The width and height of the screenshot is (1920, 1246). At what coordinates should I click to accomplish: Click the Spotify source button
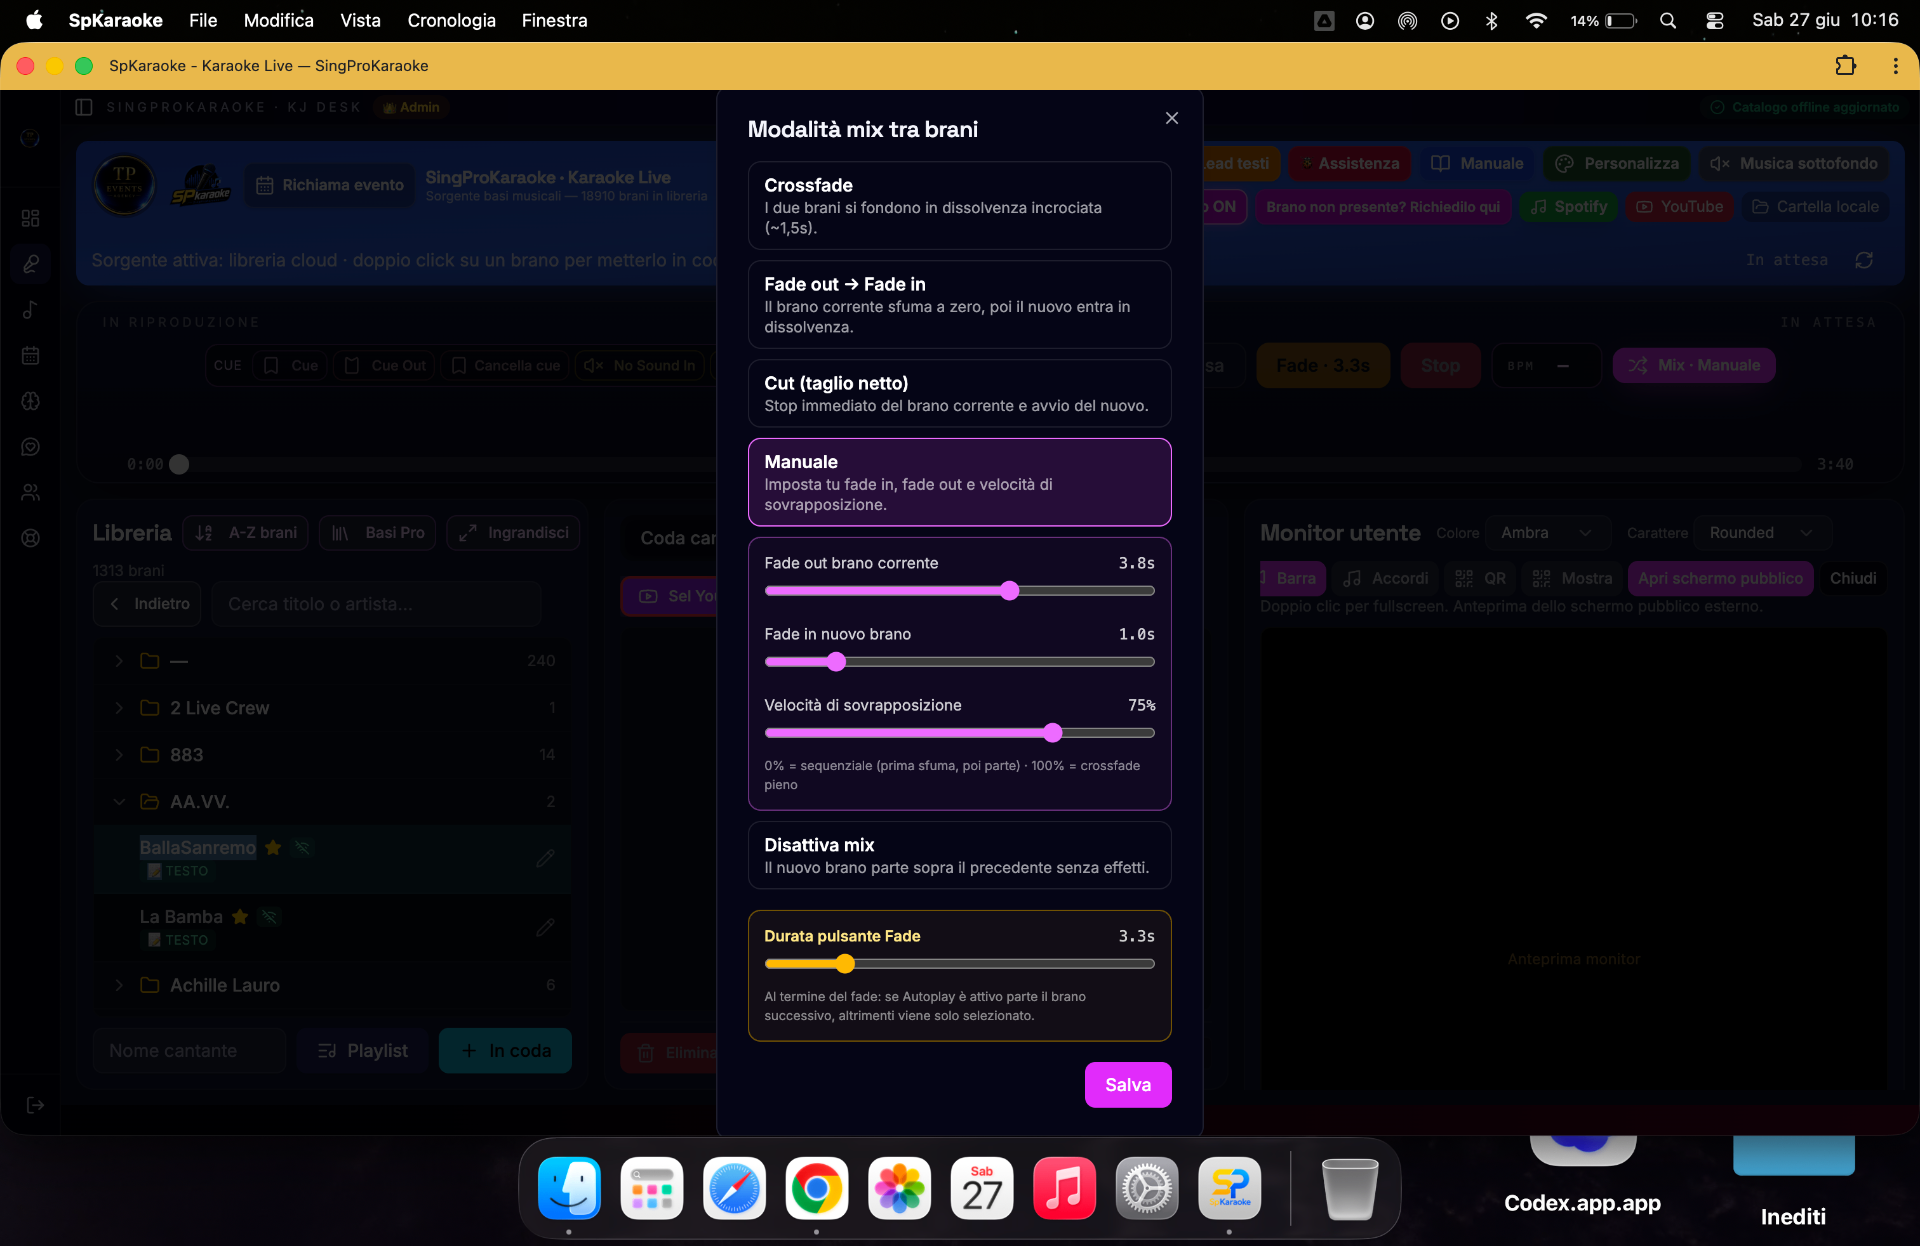[x=1569, y=207]
